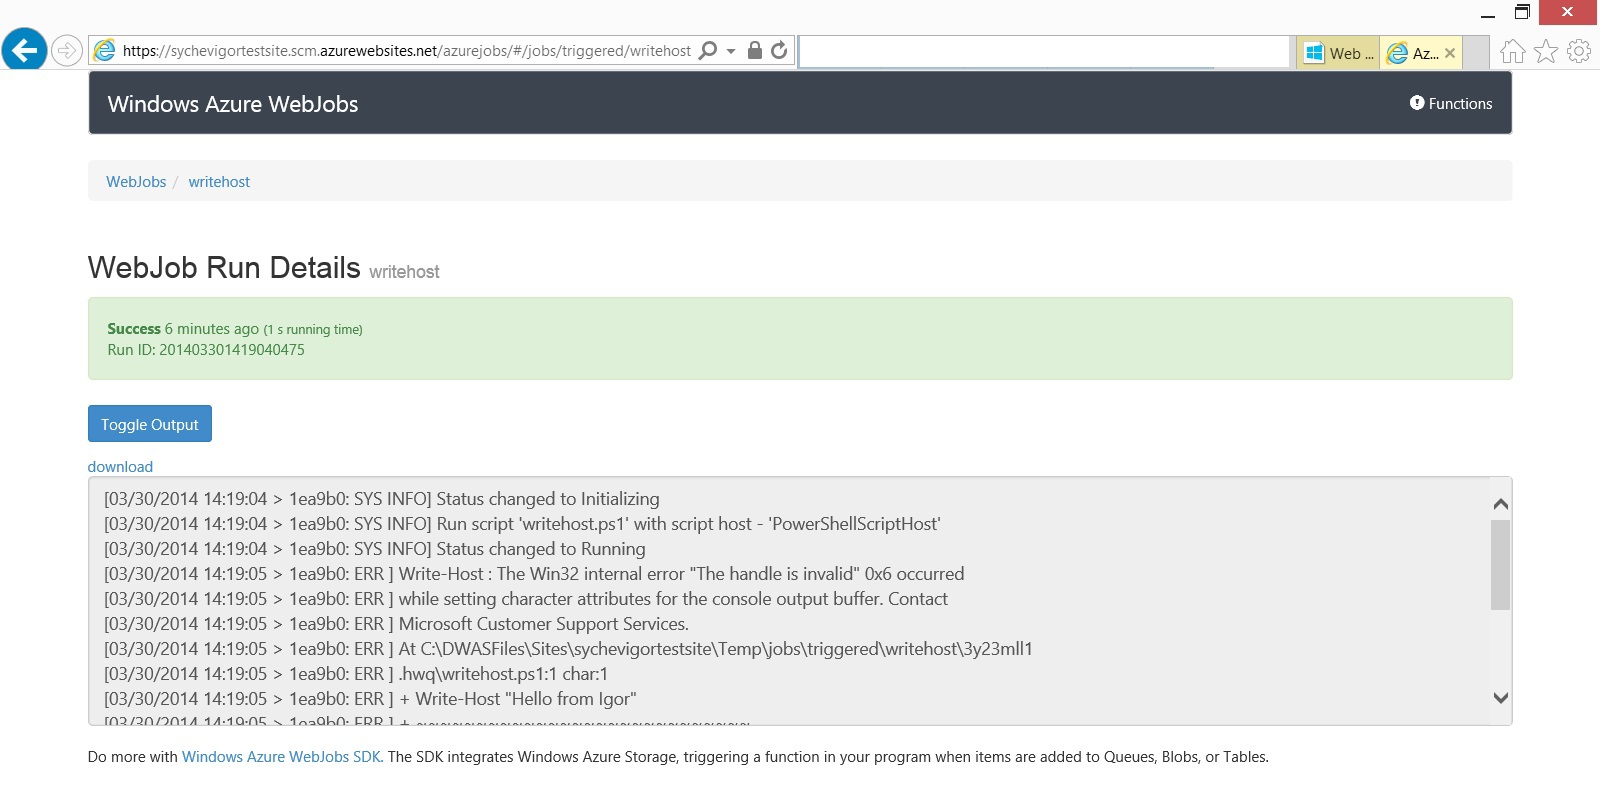
Task: Click the Run ID 201403301419040475 text
Action: click(x=206, y=350)
